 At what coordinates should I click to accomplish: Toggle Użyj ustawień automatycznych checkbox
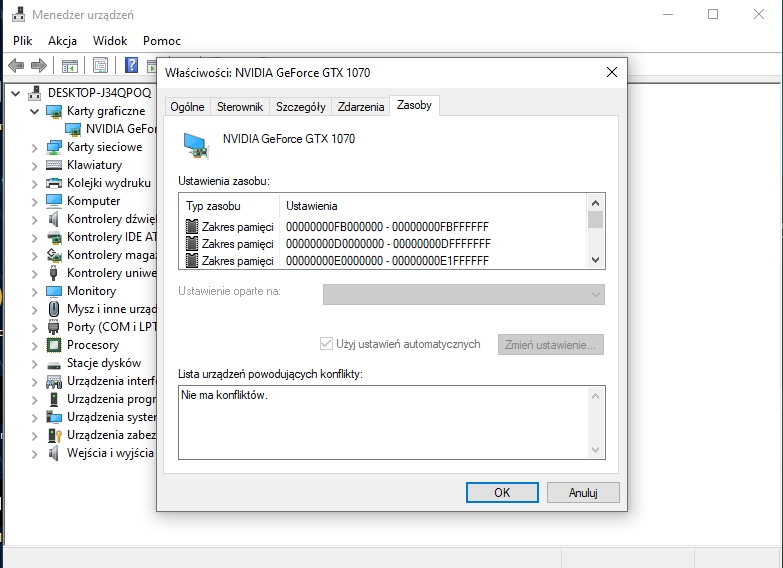point(326,344)
